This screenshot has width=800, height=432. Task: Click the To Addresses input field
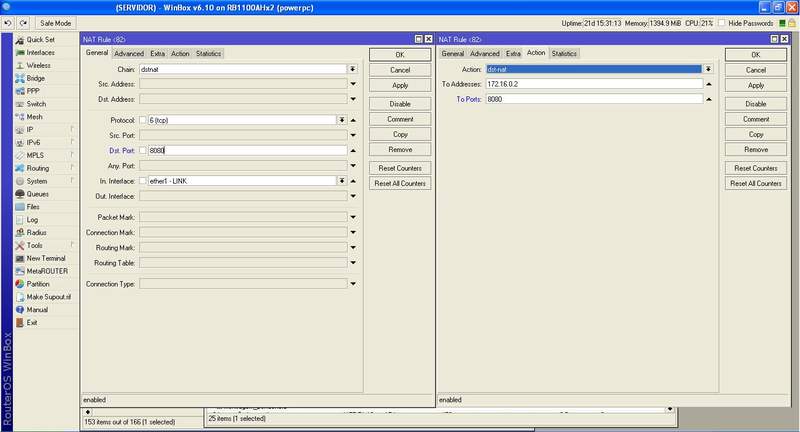click(x=594, y=84)
